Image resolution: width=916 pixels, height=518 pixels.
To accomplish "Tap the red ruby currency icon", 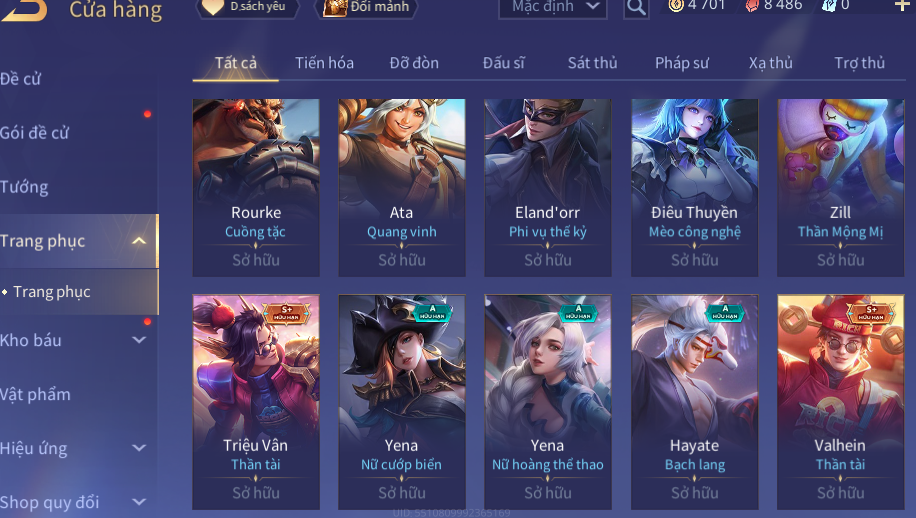I will (752, 5).
